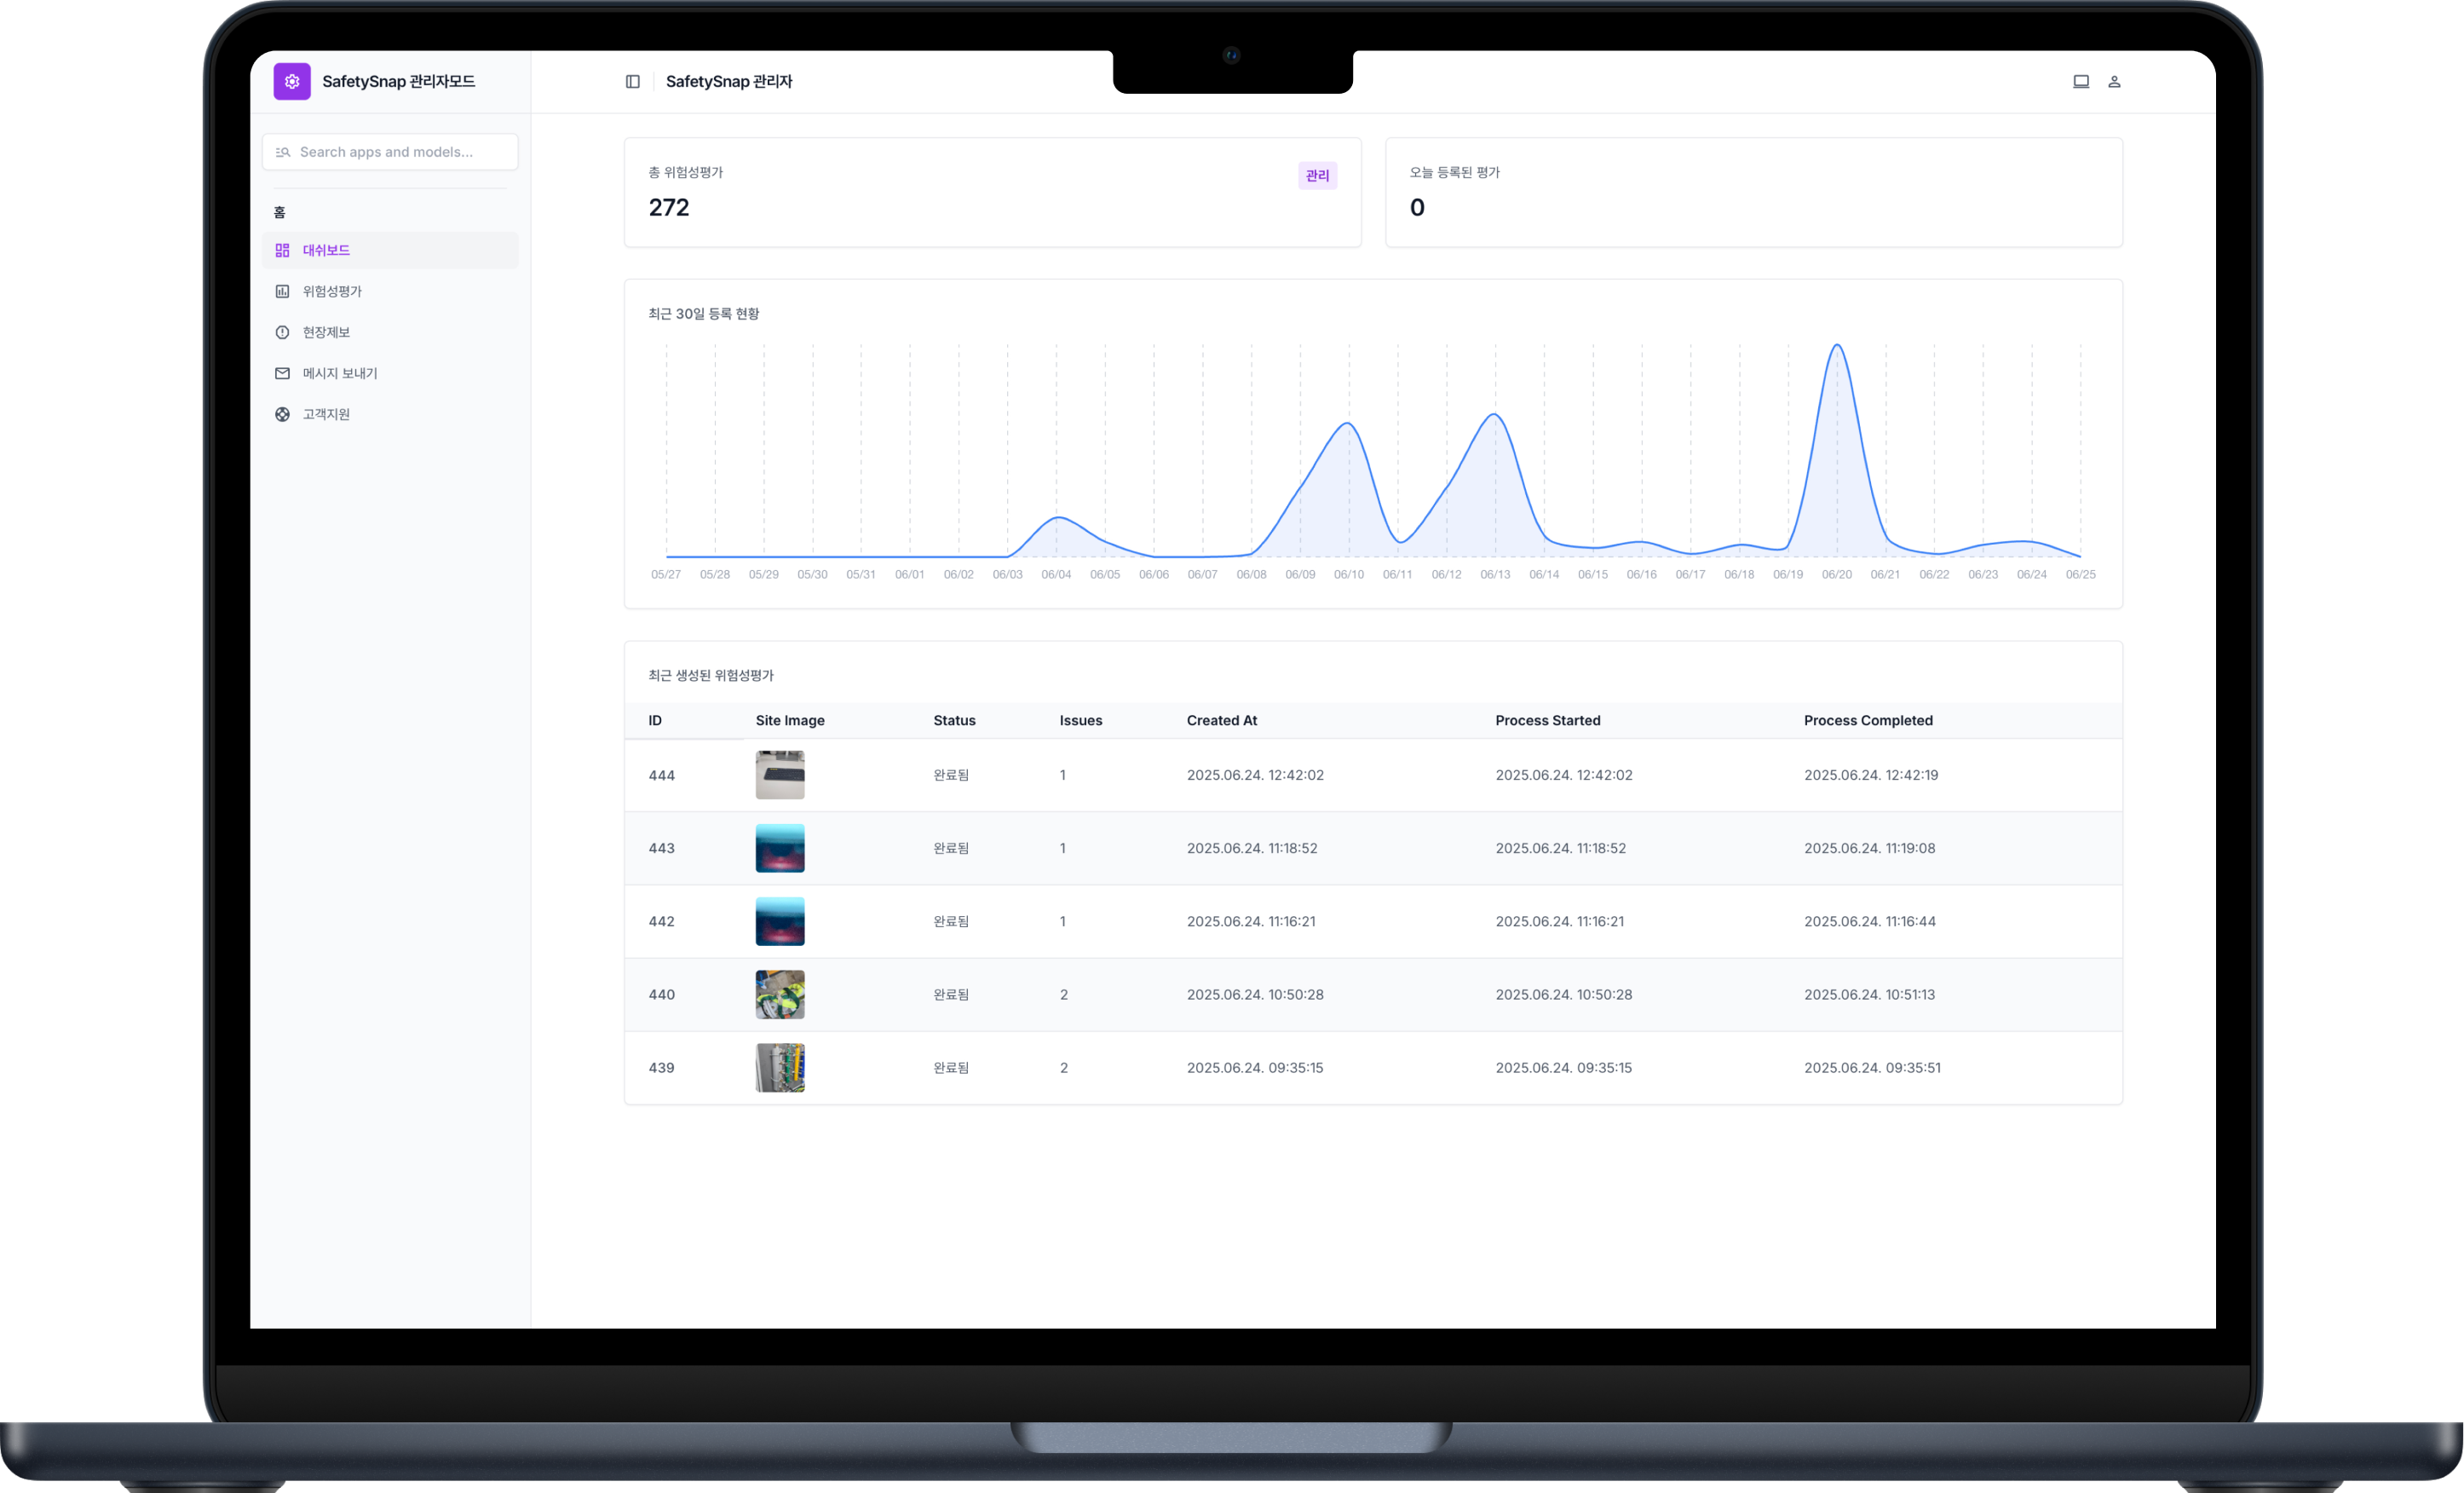Open 위험성평가 menu item
2464x1493 pixels.
[332, 291]
